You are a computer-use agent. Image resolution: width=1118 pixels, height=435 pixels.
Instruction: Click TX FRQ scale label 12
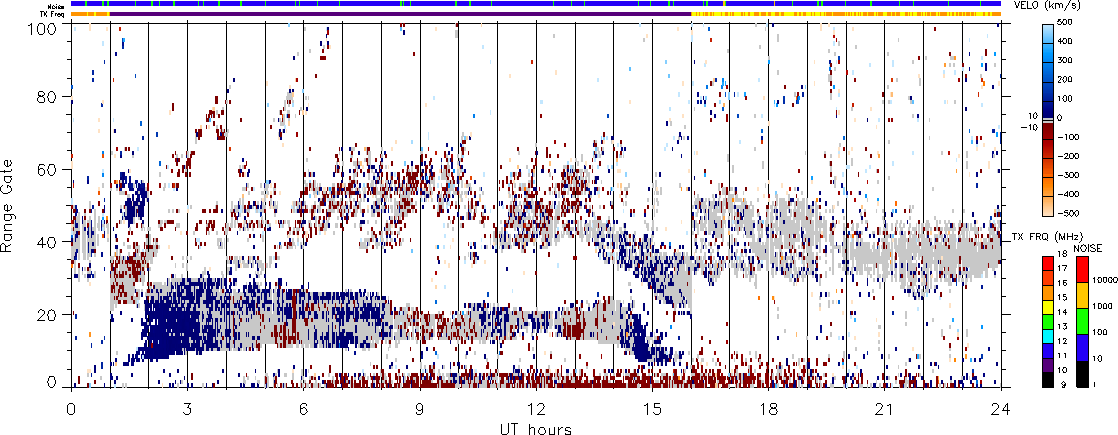point(1062,342)
